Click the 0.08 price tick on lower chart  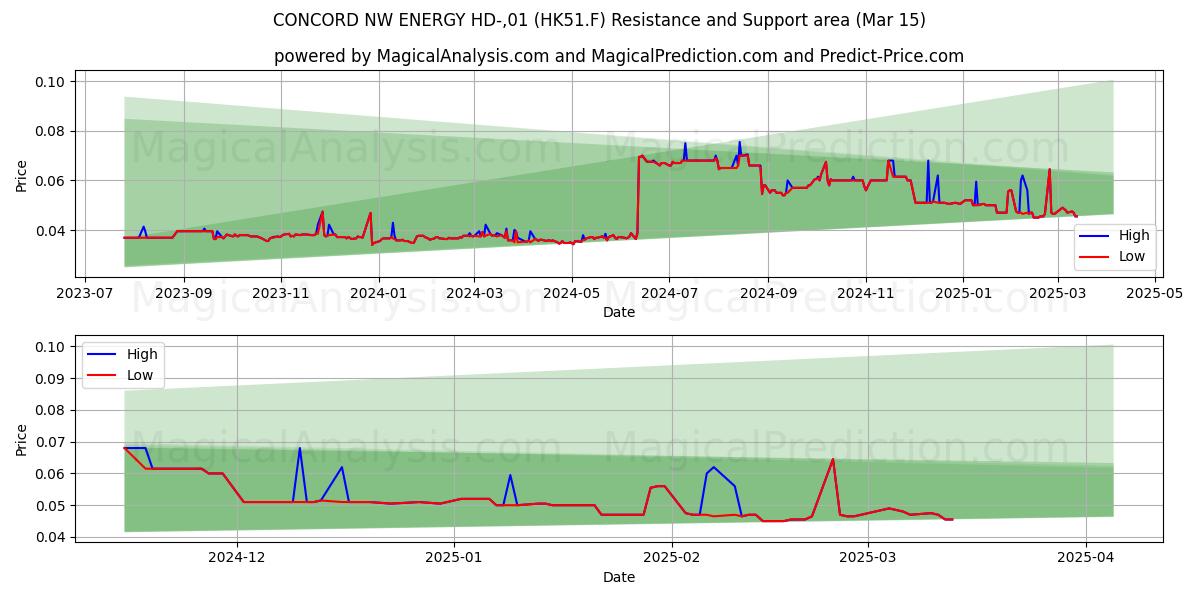point(51,411)
